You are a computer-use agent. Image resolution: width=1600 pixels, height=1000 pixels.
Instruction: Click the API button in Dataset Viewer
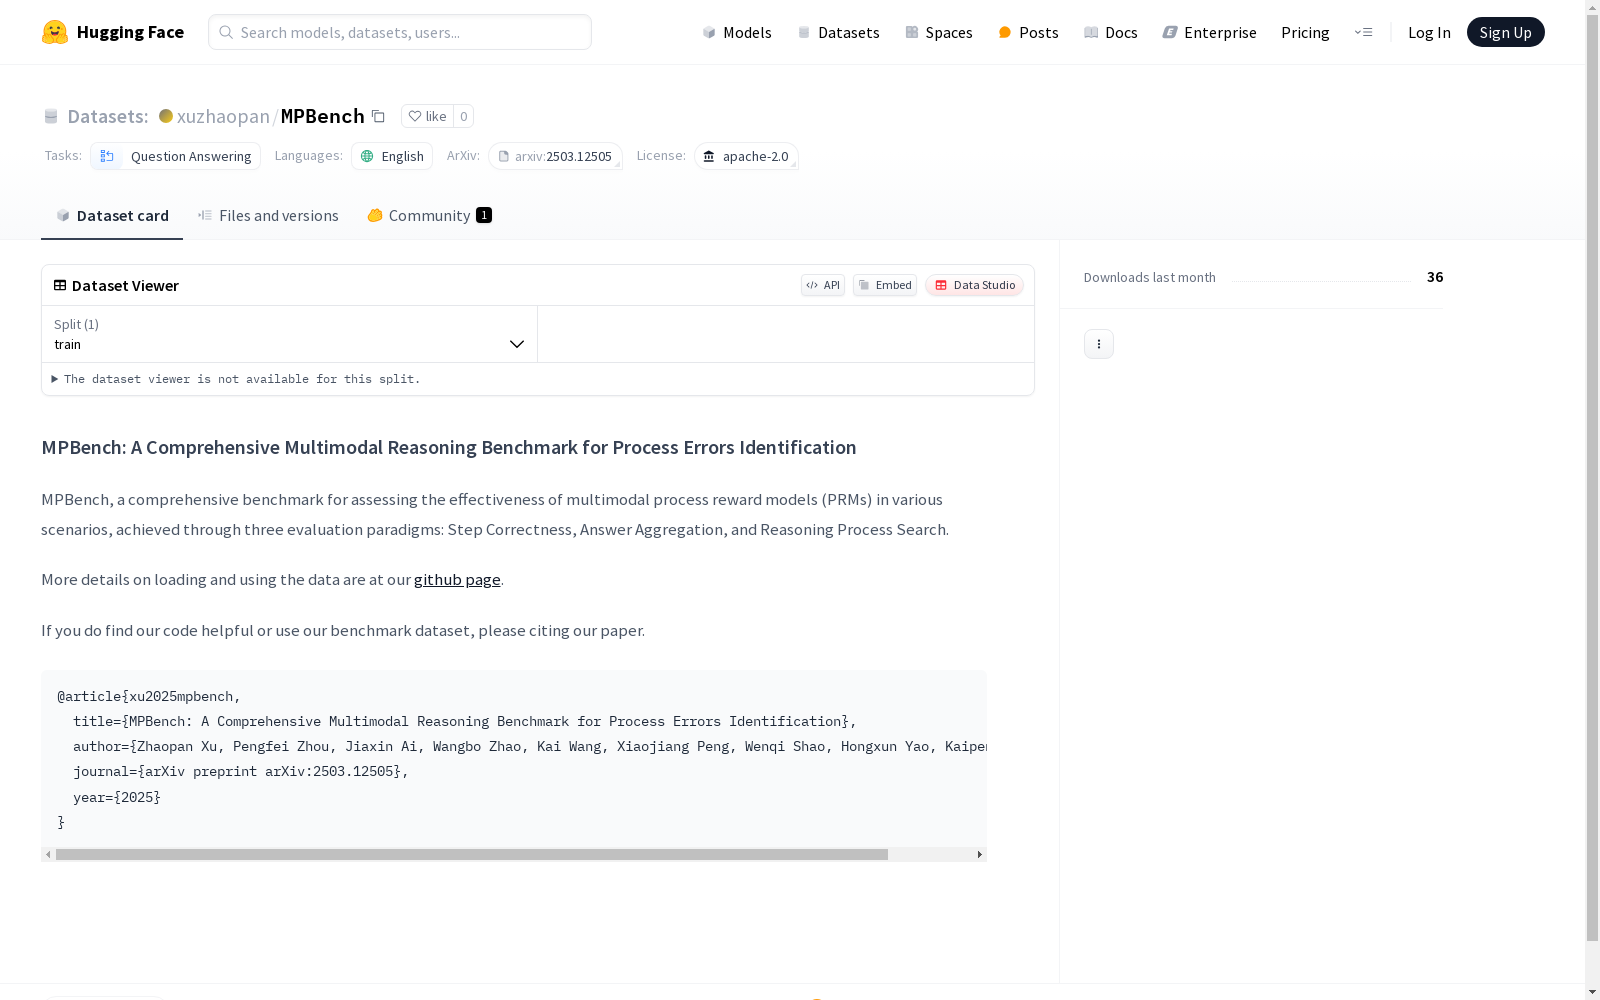coord(823,285)
